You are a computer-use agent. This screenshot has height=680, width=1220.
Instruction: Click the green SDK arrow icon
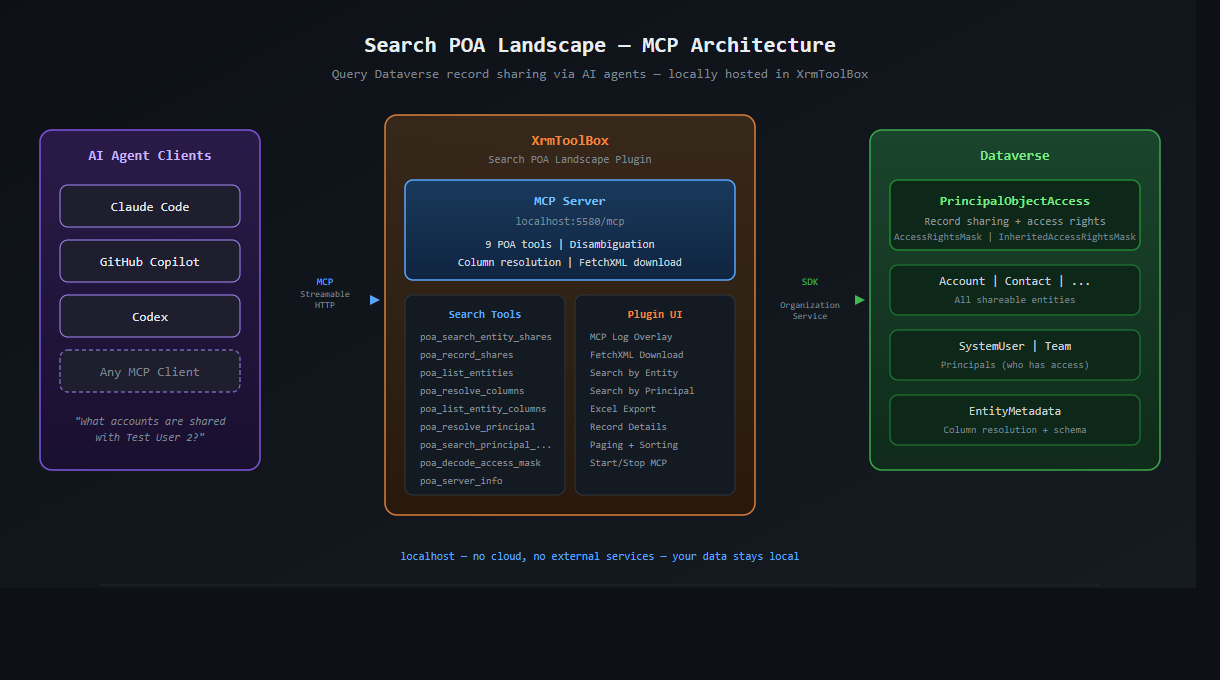click(x=860, y=300)
